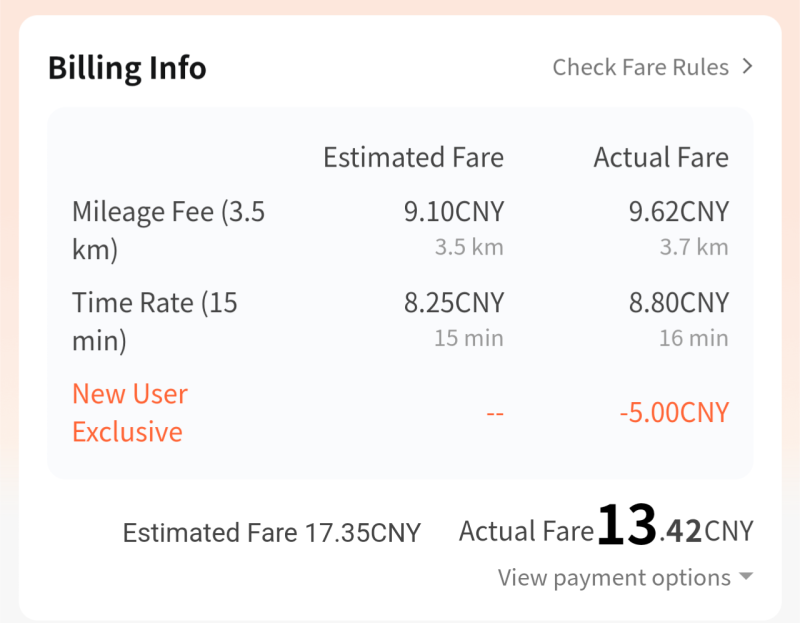Click the 3.7 km actual distance text
This screenshot has height=623, width=800.
pos(694,248)
